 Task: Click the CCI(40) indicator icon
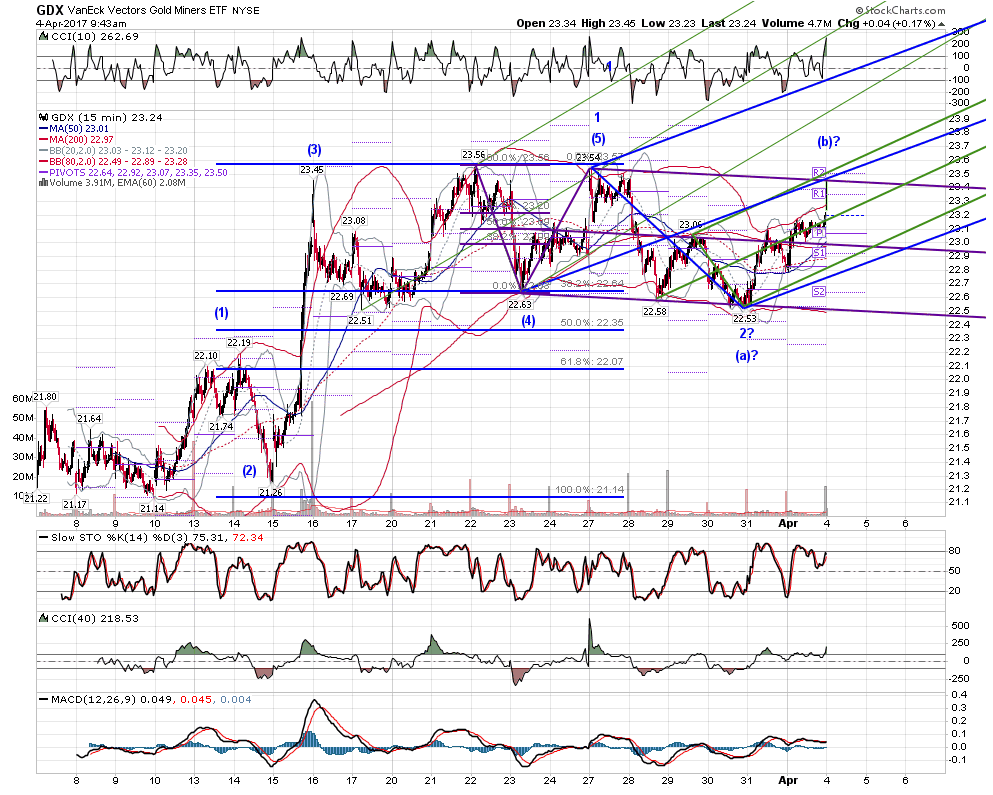(44, 618)
